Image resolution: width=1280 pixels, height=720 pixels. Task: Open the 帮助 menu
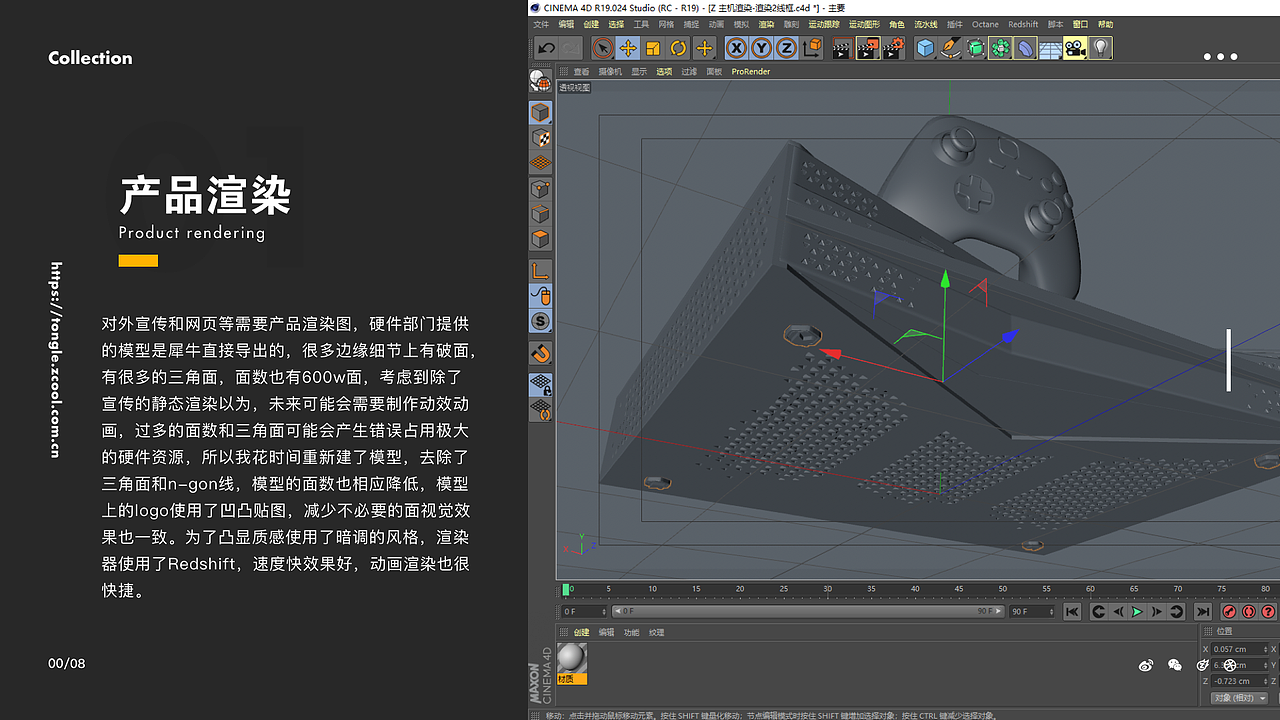1105,24
